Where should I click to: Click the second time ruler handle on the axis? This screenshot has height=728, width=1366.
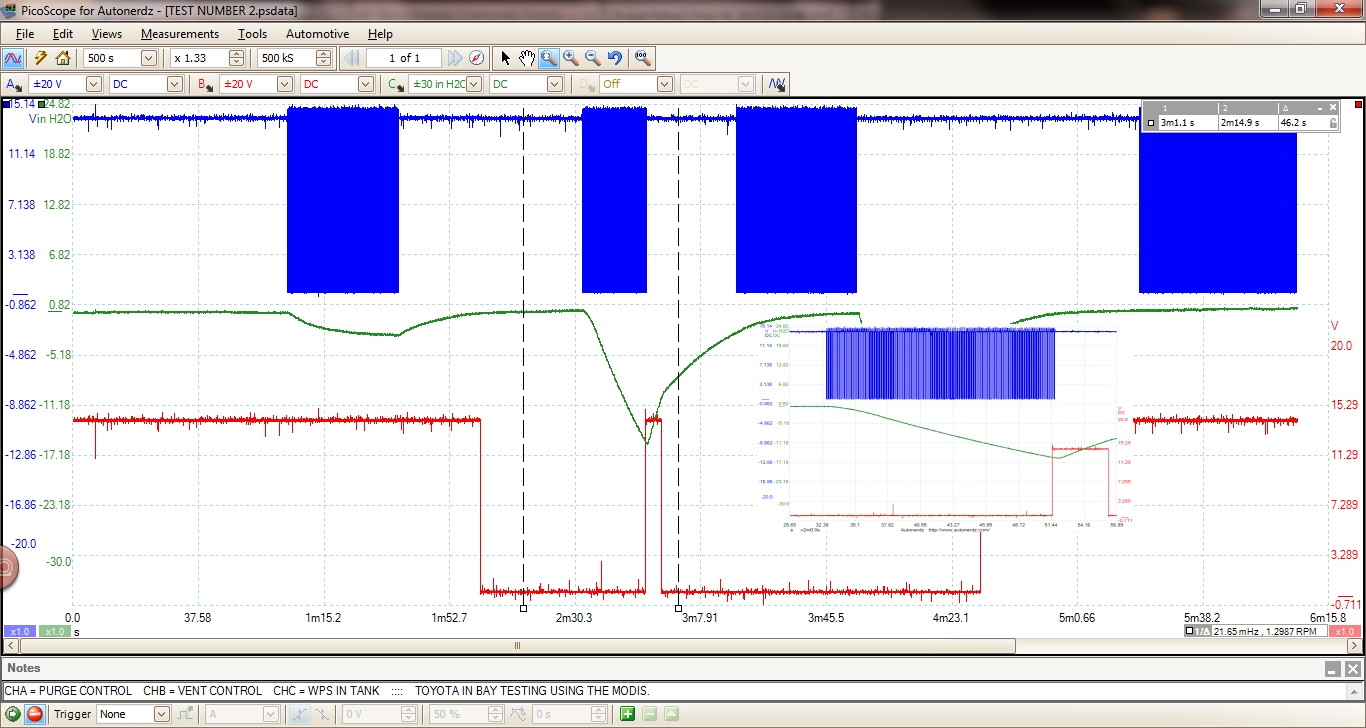(x=678, y=607)
